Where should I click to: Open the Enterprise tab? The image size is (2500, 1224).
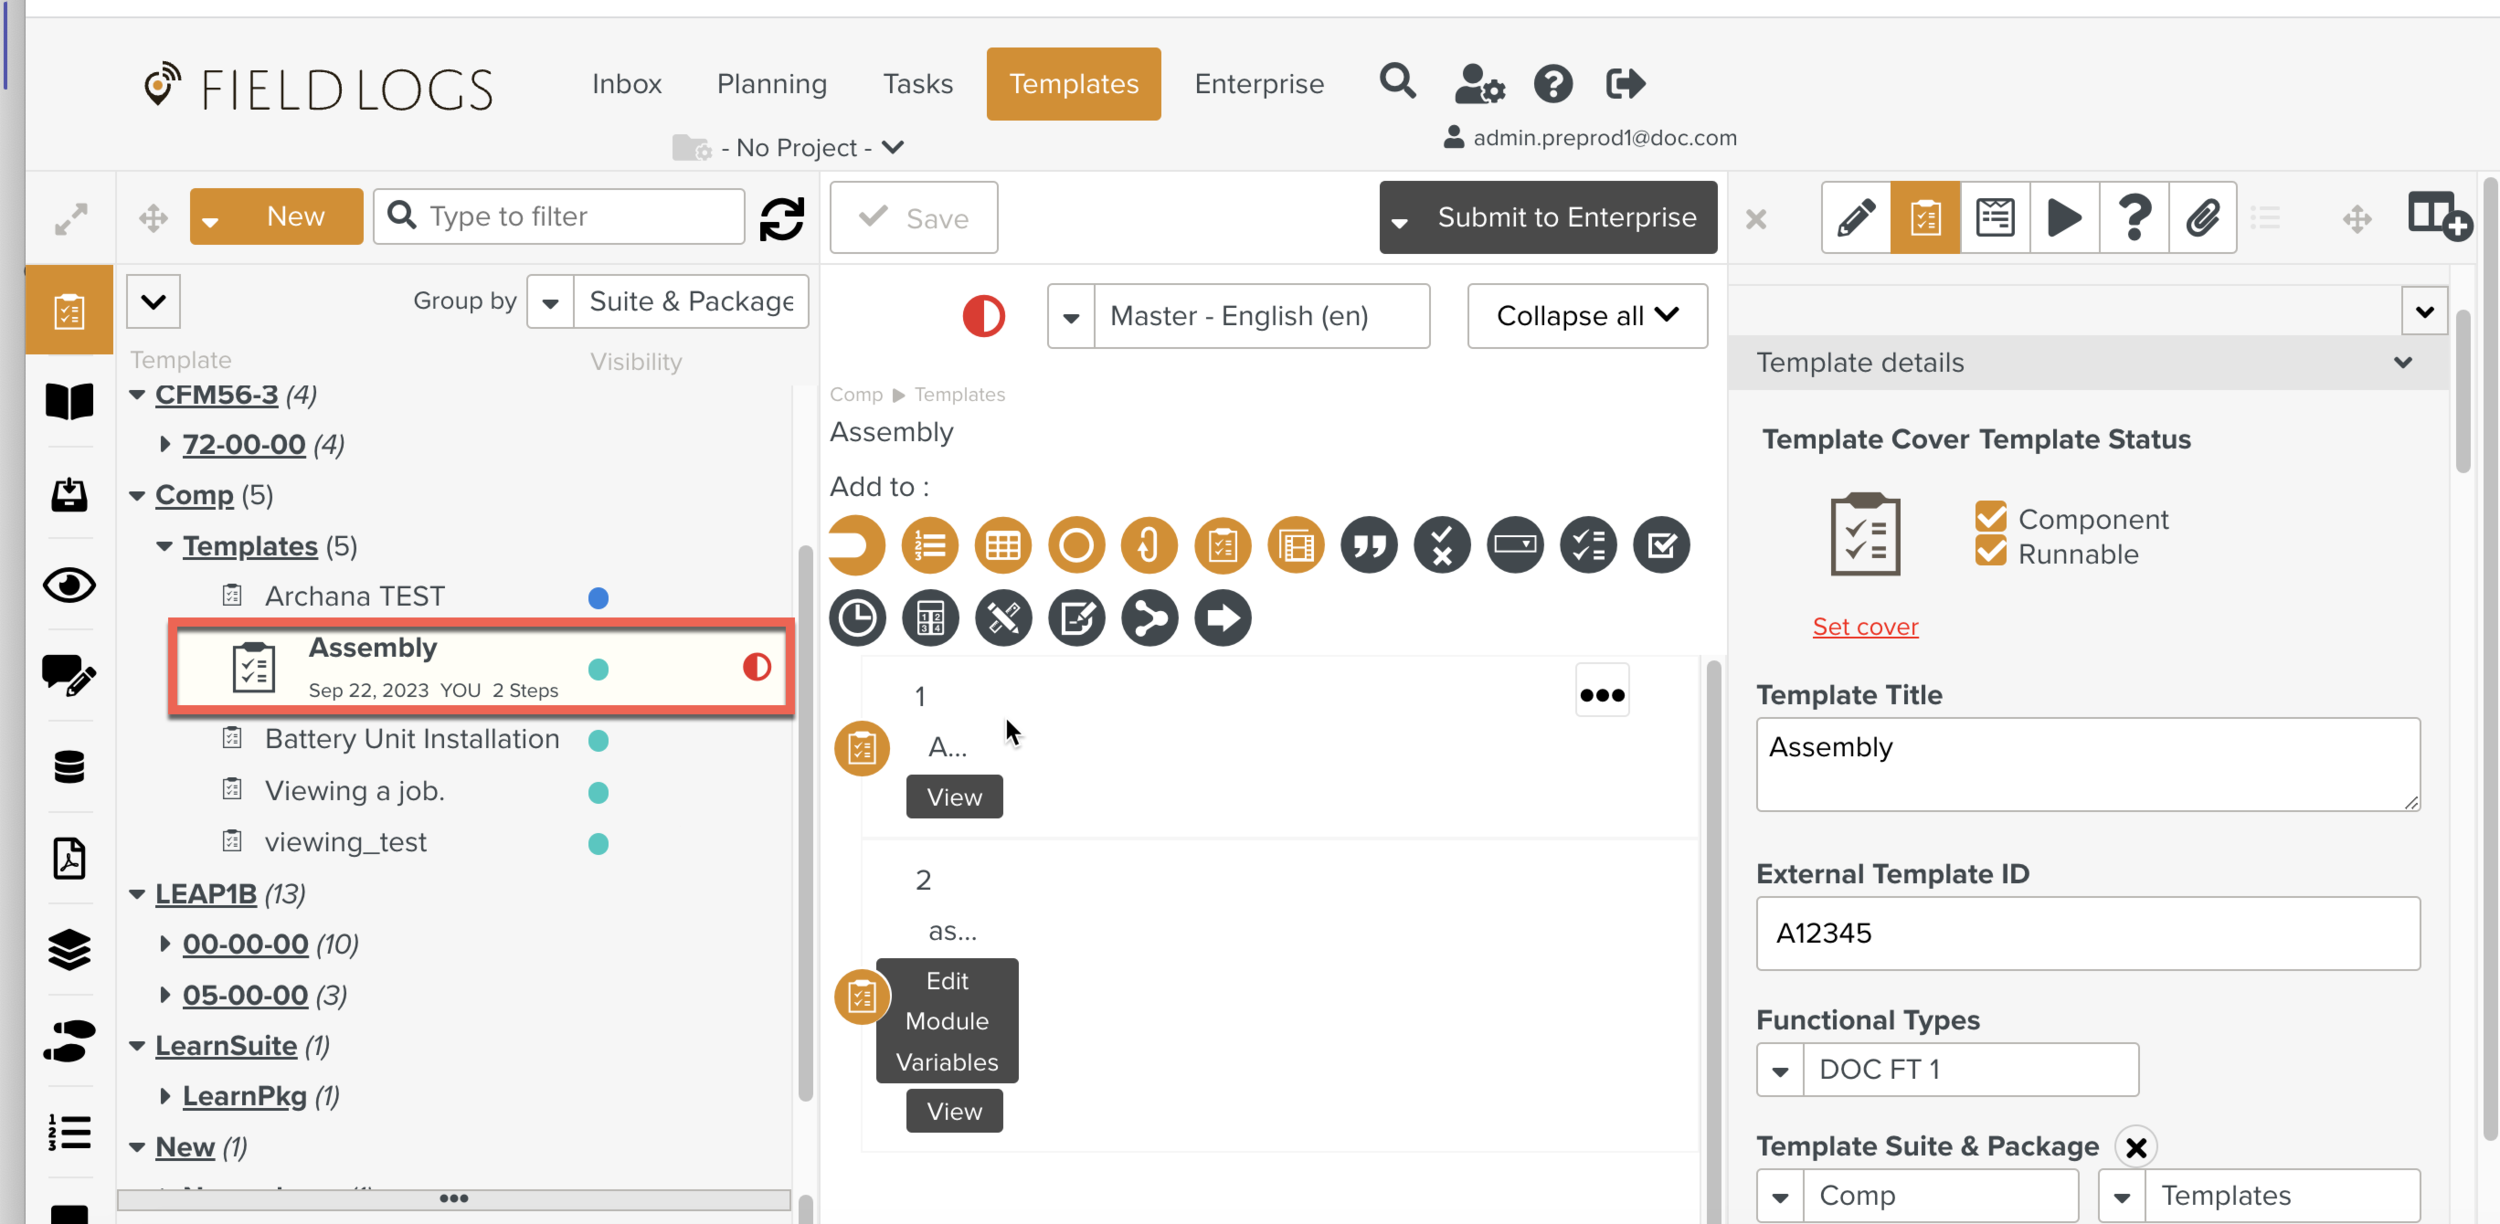tap(1258, 84)
